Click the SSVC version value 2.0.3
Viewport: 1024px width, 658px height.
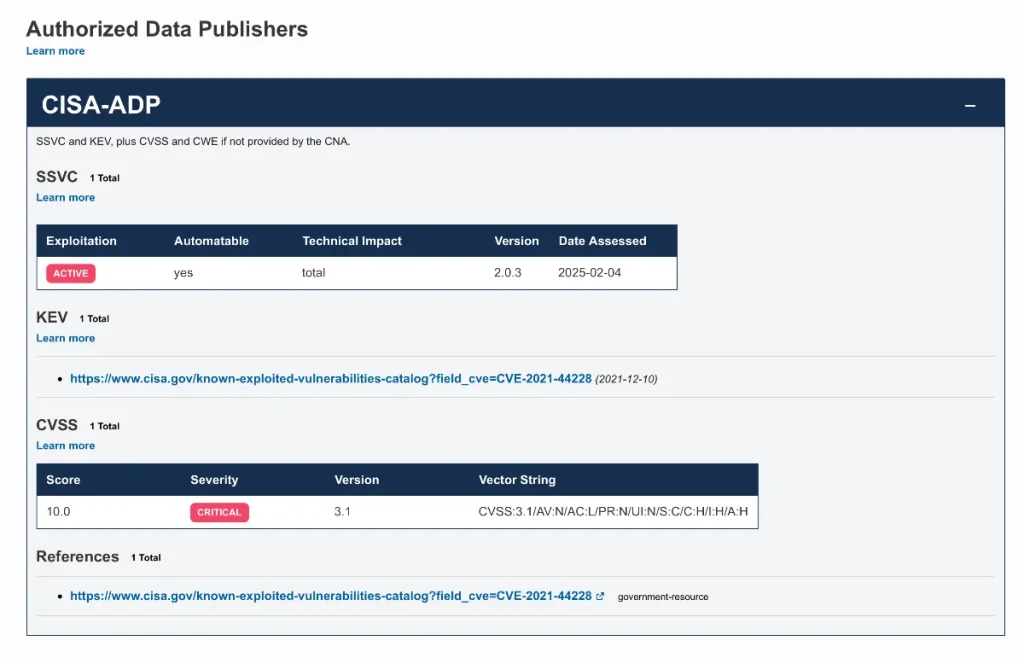[507, 273]
